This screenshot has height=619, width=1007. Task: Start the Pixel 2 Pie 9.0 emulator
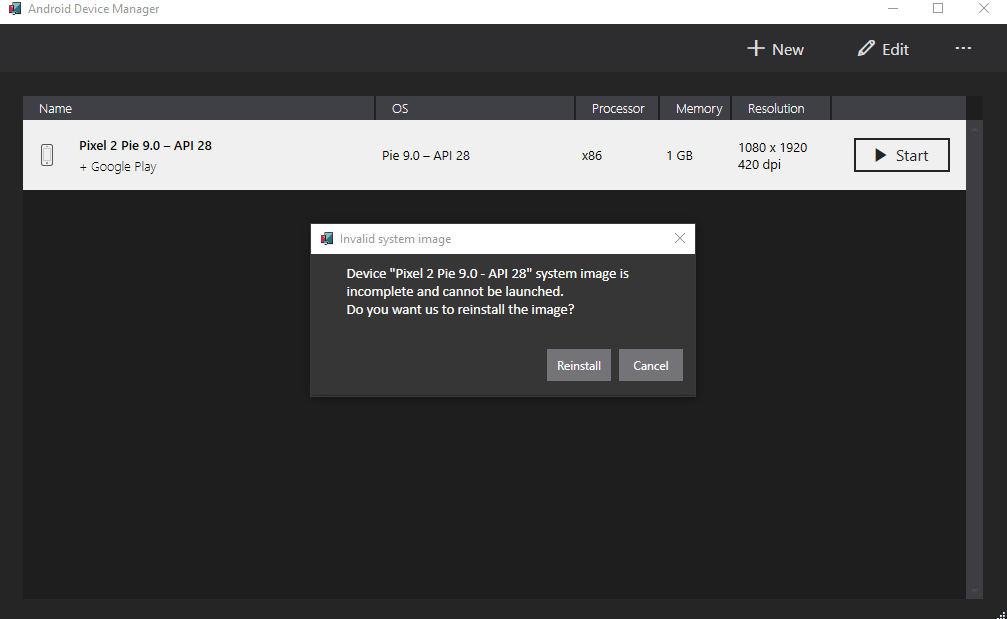pyautogui.click(x=901, y=155)
